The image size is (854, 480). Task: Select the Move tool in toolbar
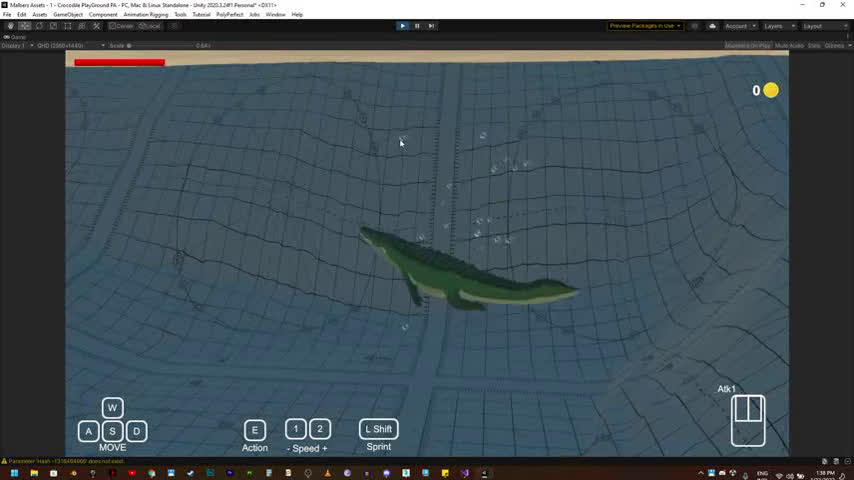(25, 26)
